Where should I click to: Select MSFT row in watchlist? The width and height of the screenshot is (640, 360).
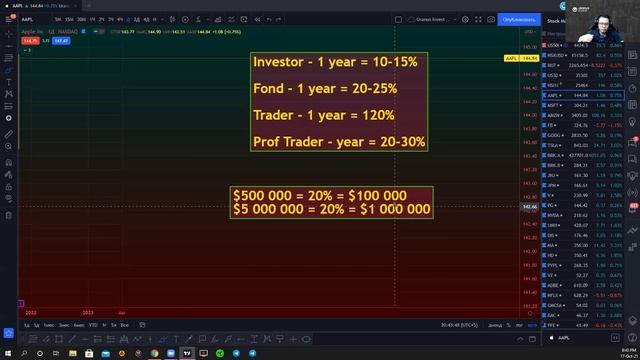pyautogui.click(x=583, y=105)
